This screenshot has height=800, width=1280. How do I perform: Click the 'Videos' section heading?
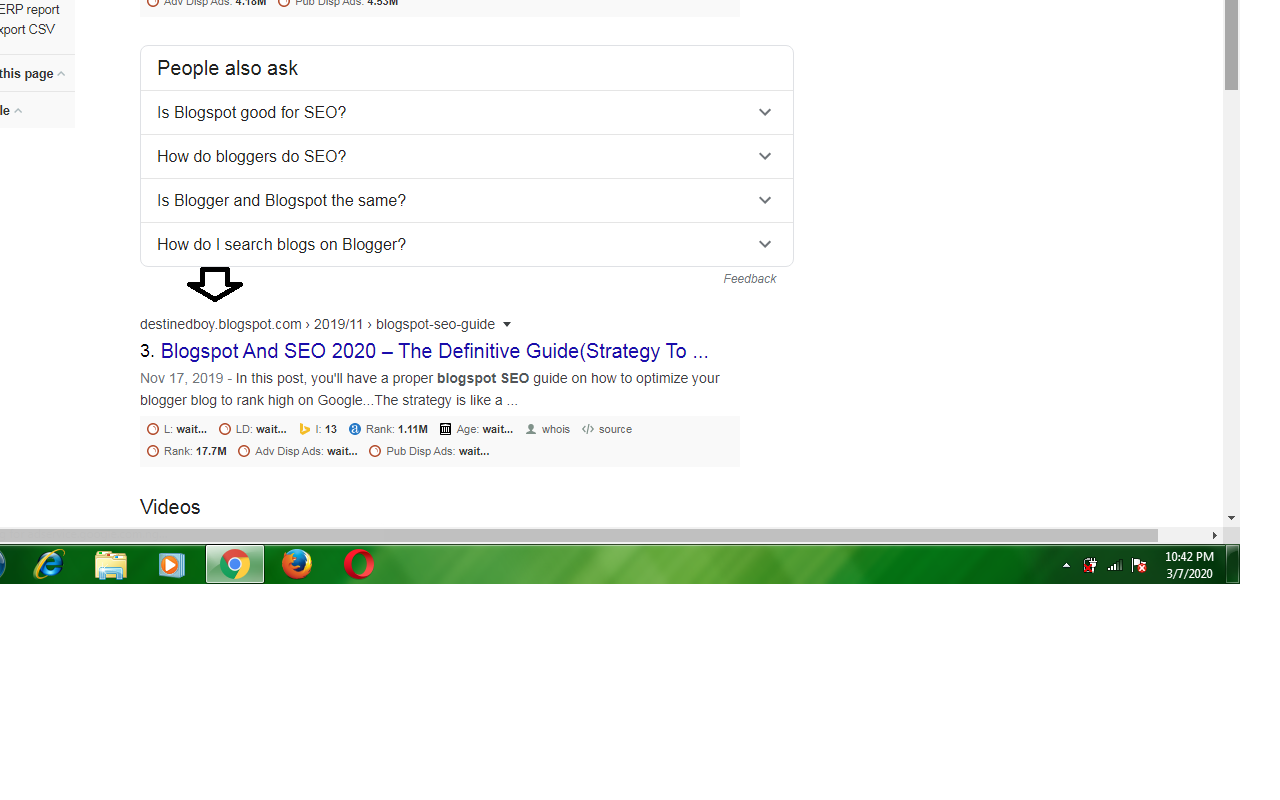tap(170, 507)
